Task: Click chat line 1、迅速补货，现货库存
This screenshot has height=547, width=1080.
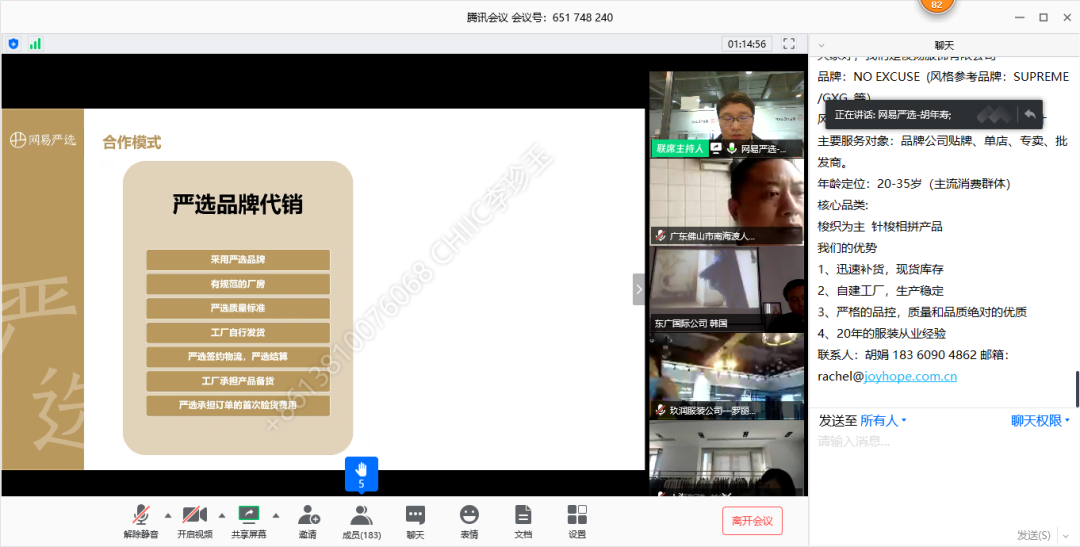Action: pos(880,269)
